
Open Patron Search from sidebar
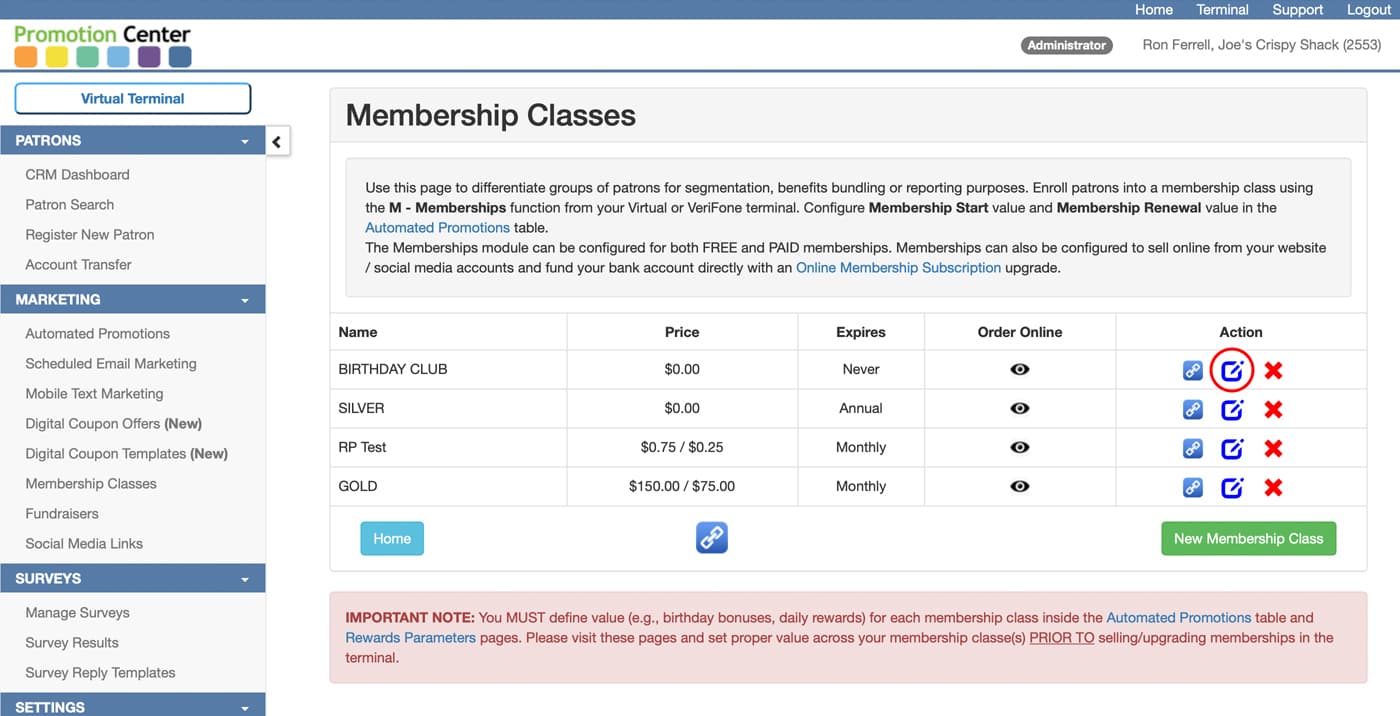(69, 204)
